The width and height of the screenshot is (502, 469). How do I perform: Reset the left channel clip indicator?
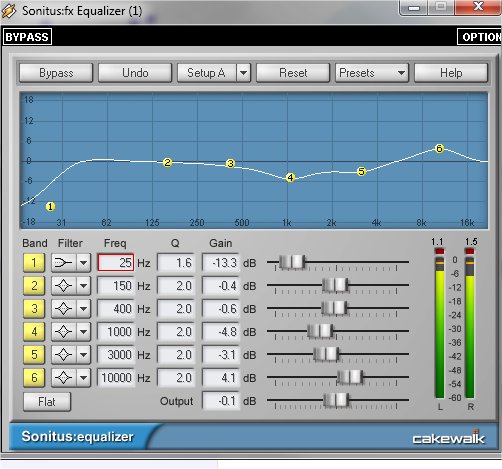pyautogui.click(x=440, y=251)
